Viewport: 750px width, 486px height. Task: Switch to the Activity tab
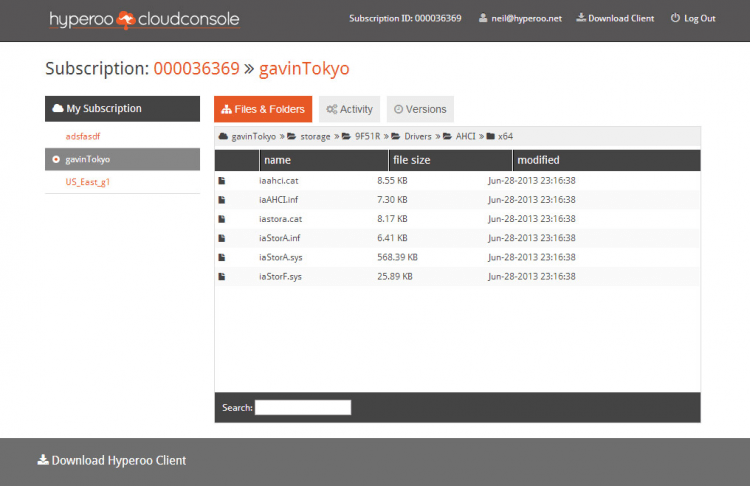tap(349, 109)
